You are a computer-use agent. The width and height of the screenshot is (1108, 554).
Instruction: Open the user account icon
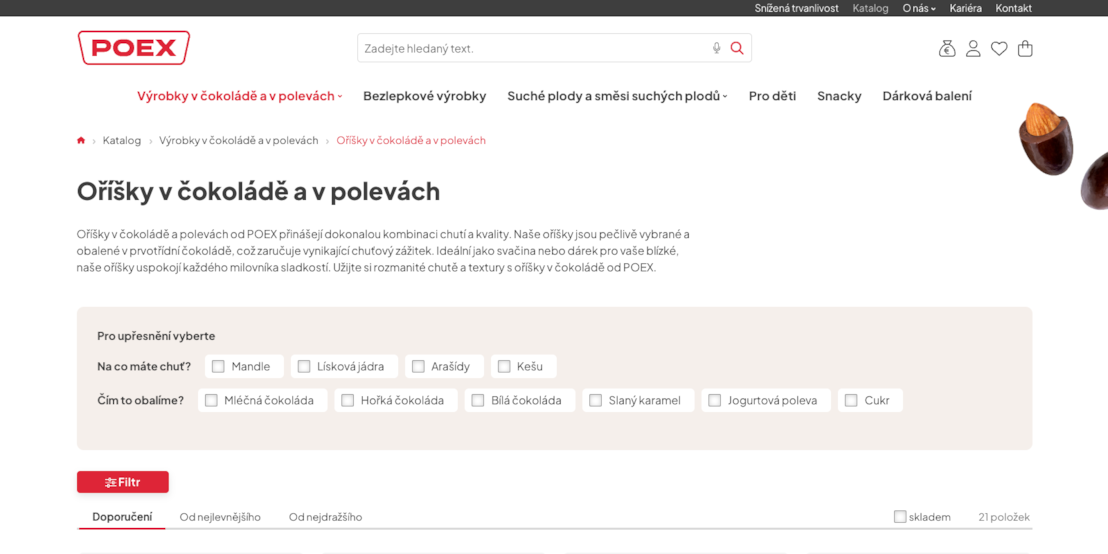point(973,49)
